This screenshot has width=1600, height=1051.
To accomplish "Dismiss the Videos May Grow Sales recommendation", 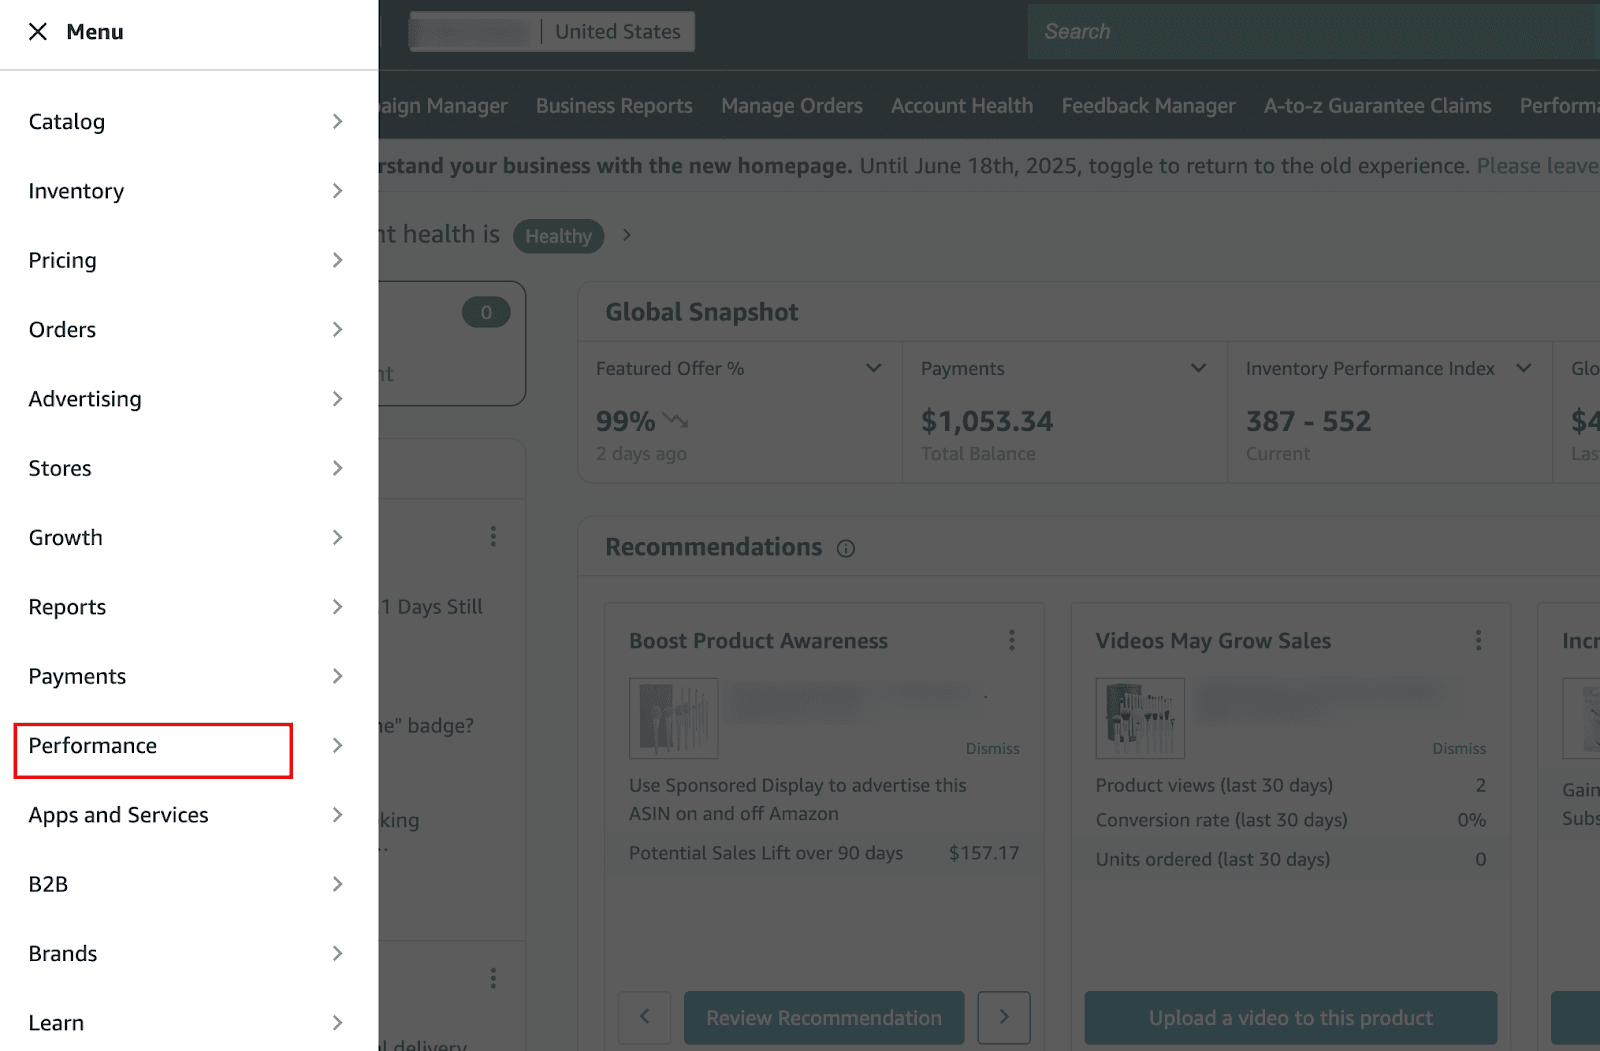I will pos(1459,749).
